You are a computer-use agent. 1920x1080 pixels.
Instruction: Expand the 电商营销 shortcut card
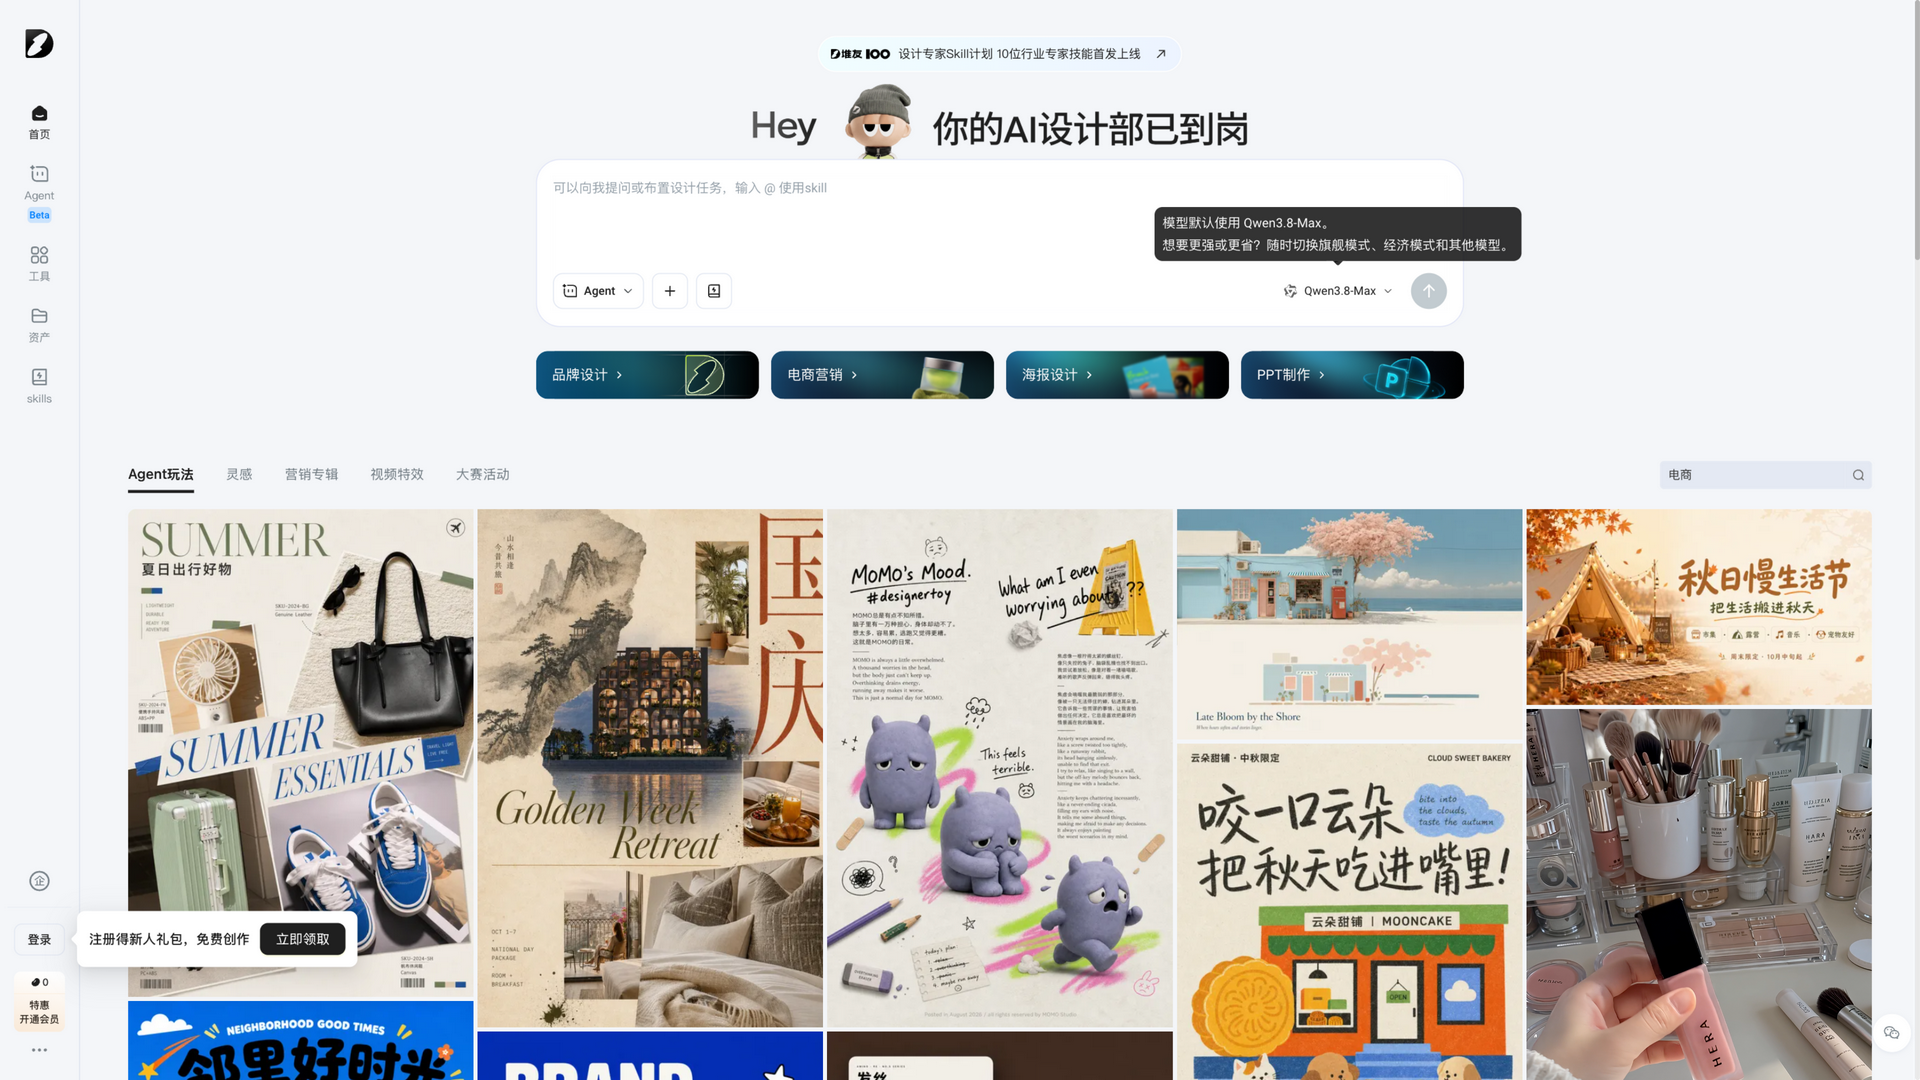click(882, 375)
